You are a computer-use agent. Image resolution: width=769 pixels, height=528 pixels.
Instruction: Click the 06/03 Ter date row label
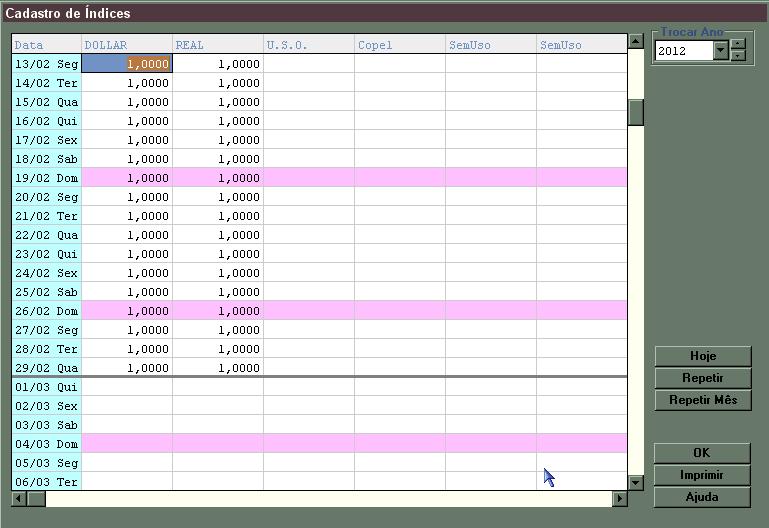46,481
